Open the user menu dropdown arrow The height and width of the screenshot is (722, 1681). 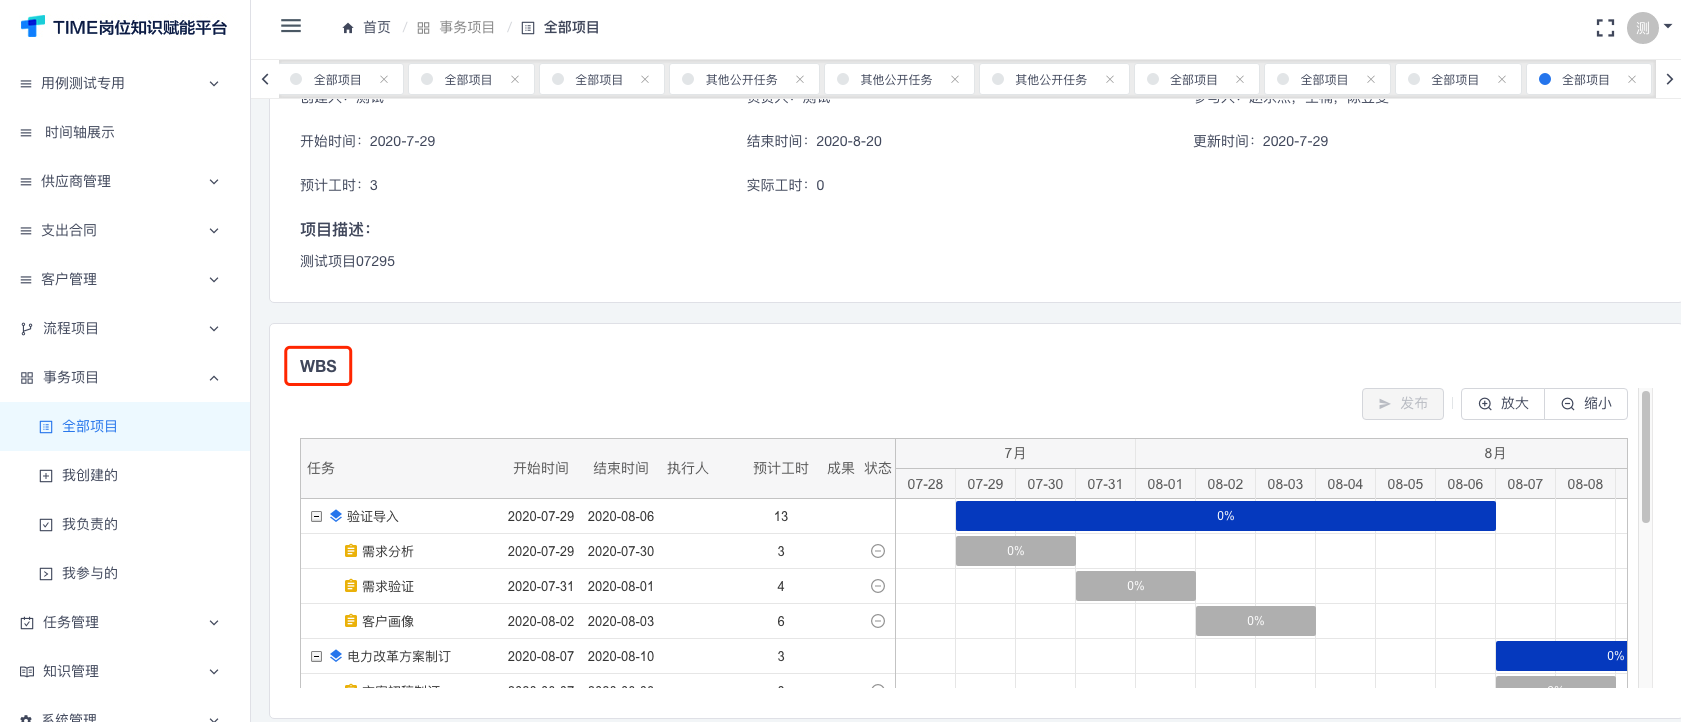[x=1667, y=27]
